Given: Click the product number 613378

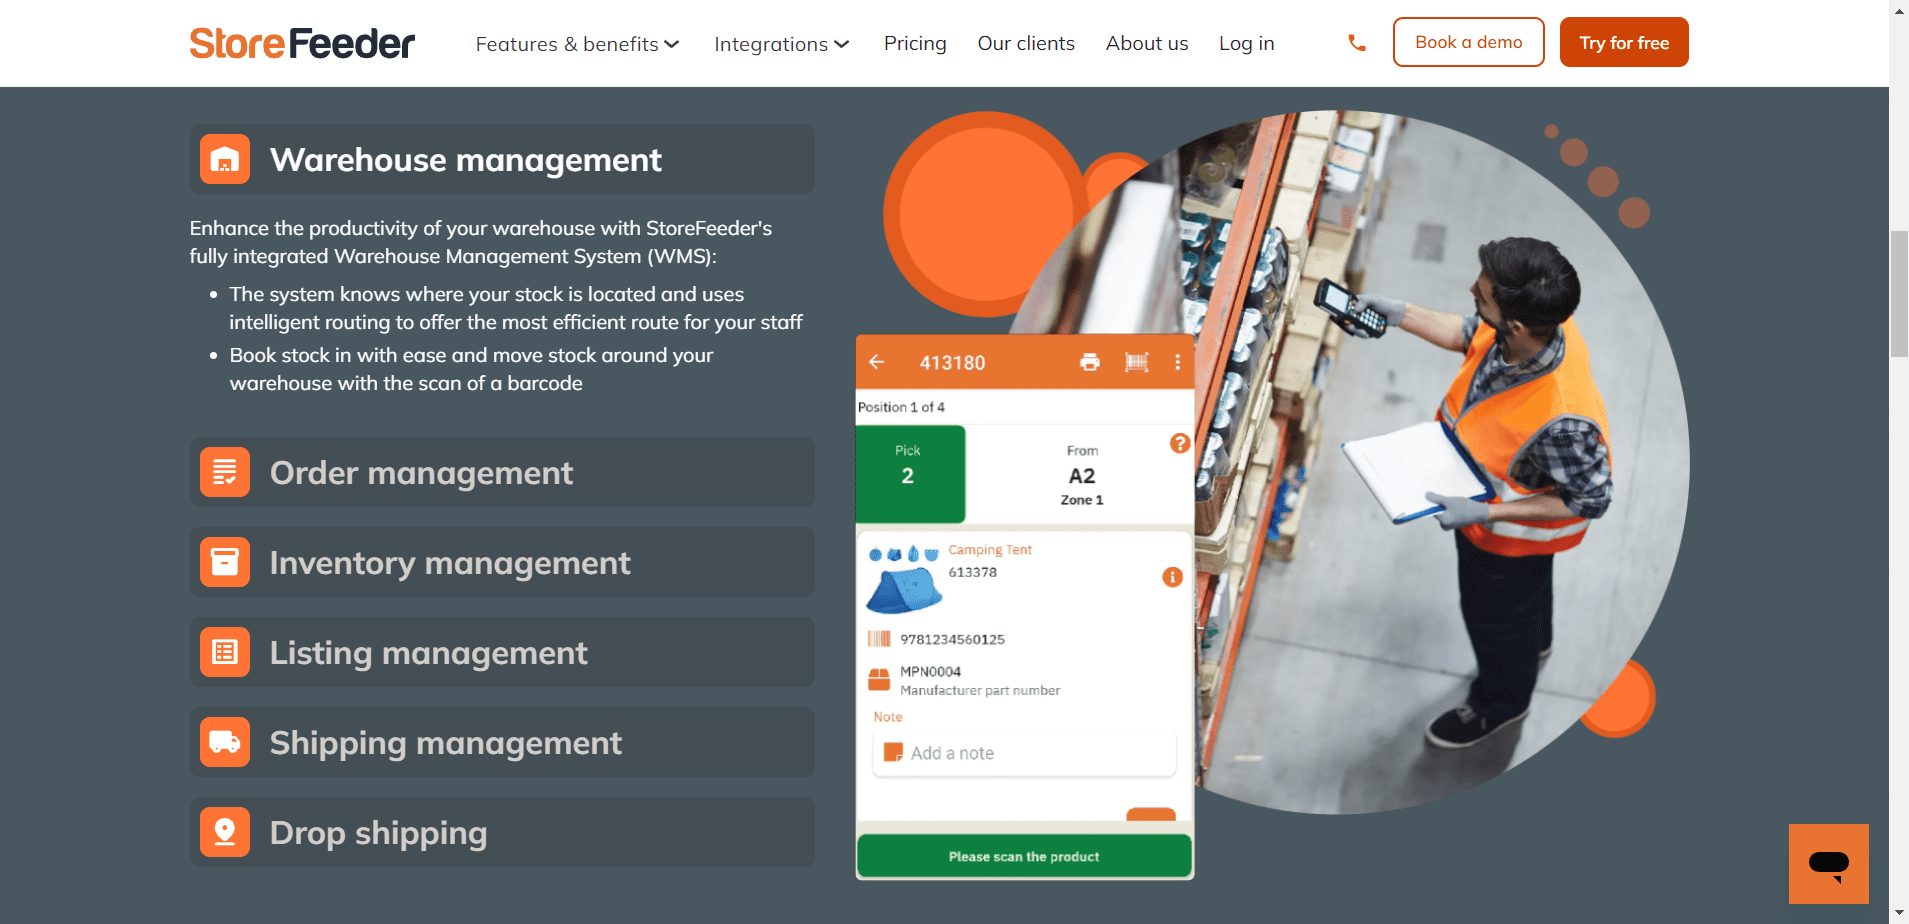Looking at the screenshot, I should pyautogui.click(x=973, y=572).
